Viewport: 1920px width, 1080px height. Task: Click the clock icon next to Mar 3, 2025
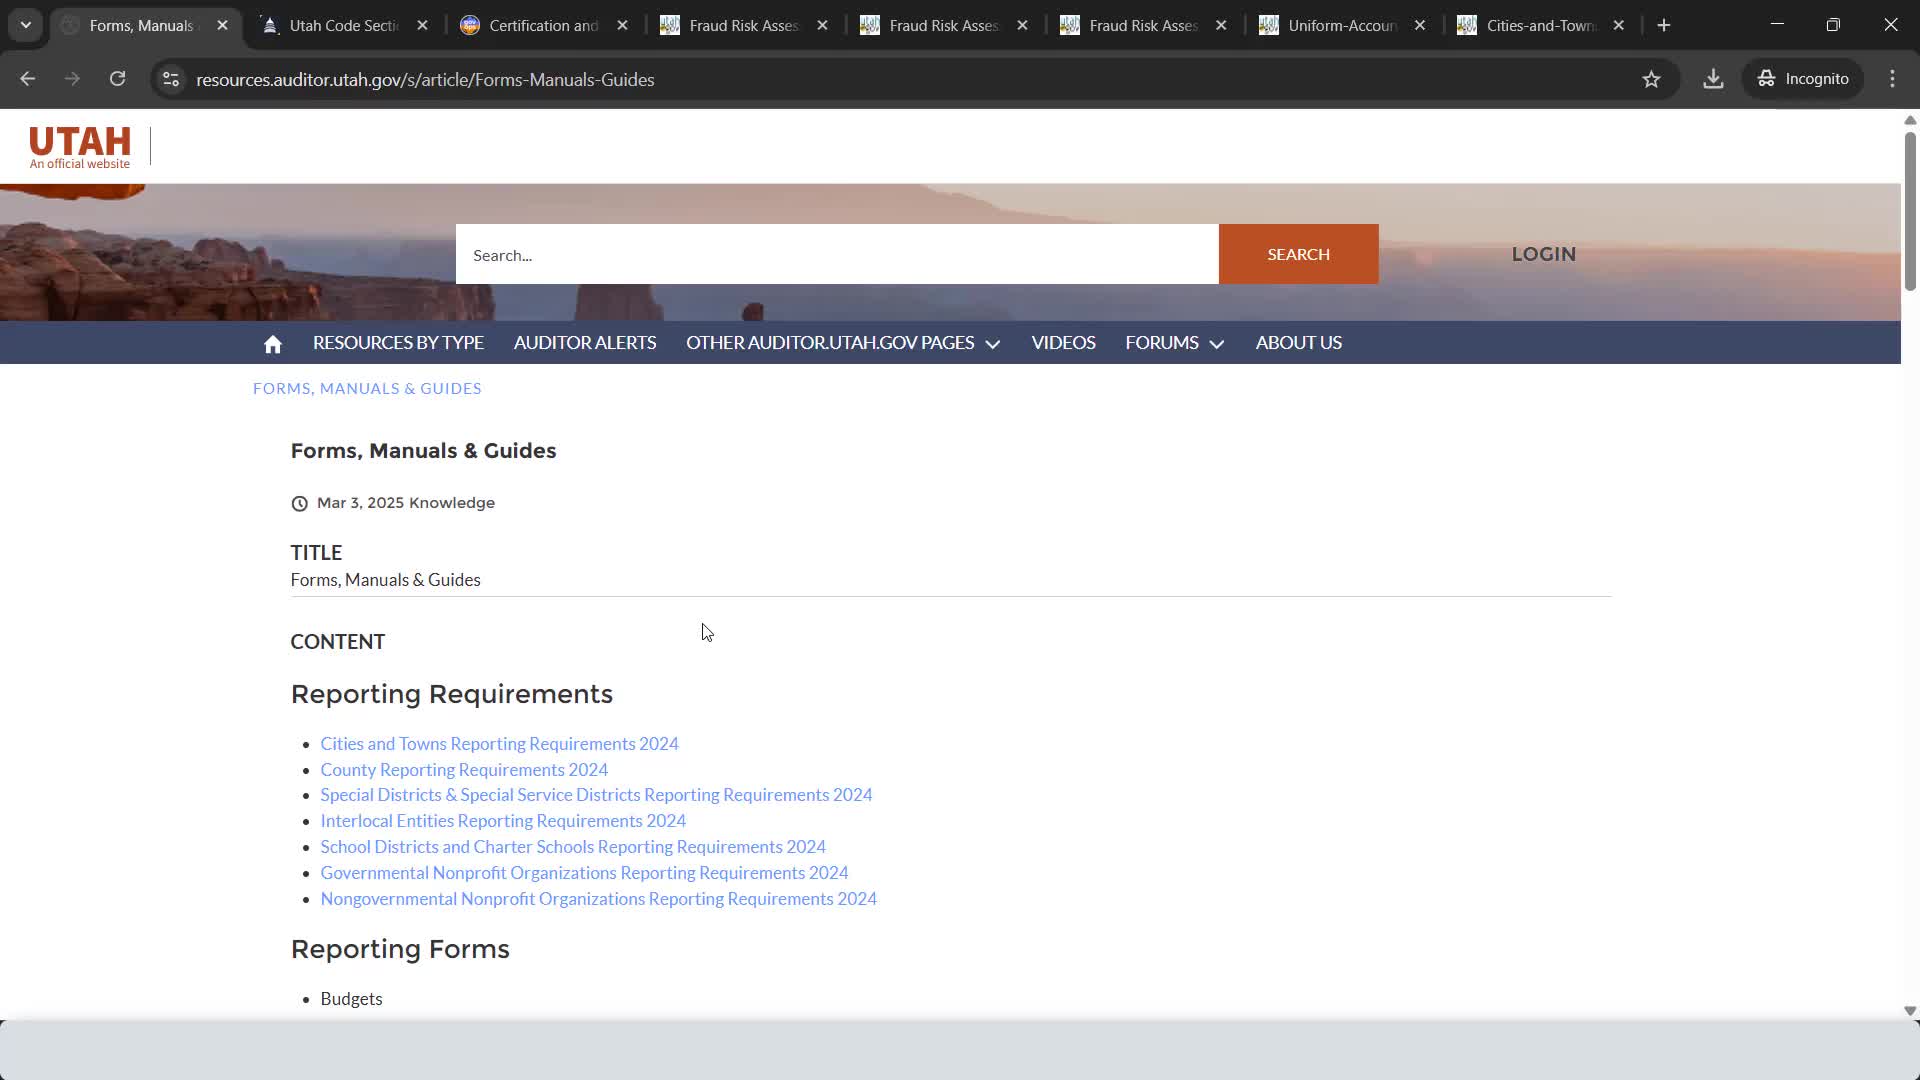tap(300, 503)
